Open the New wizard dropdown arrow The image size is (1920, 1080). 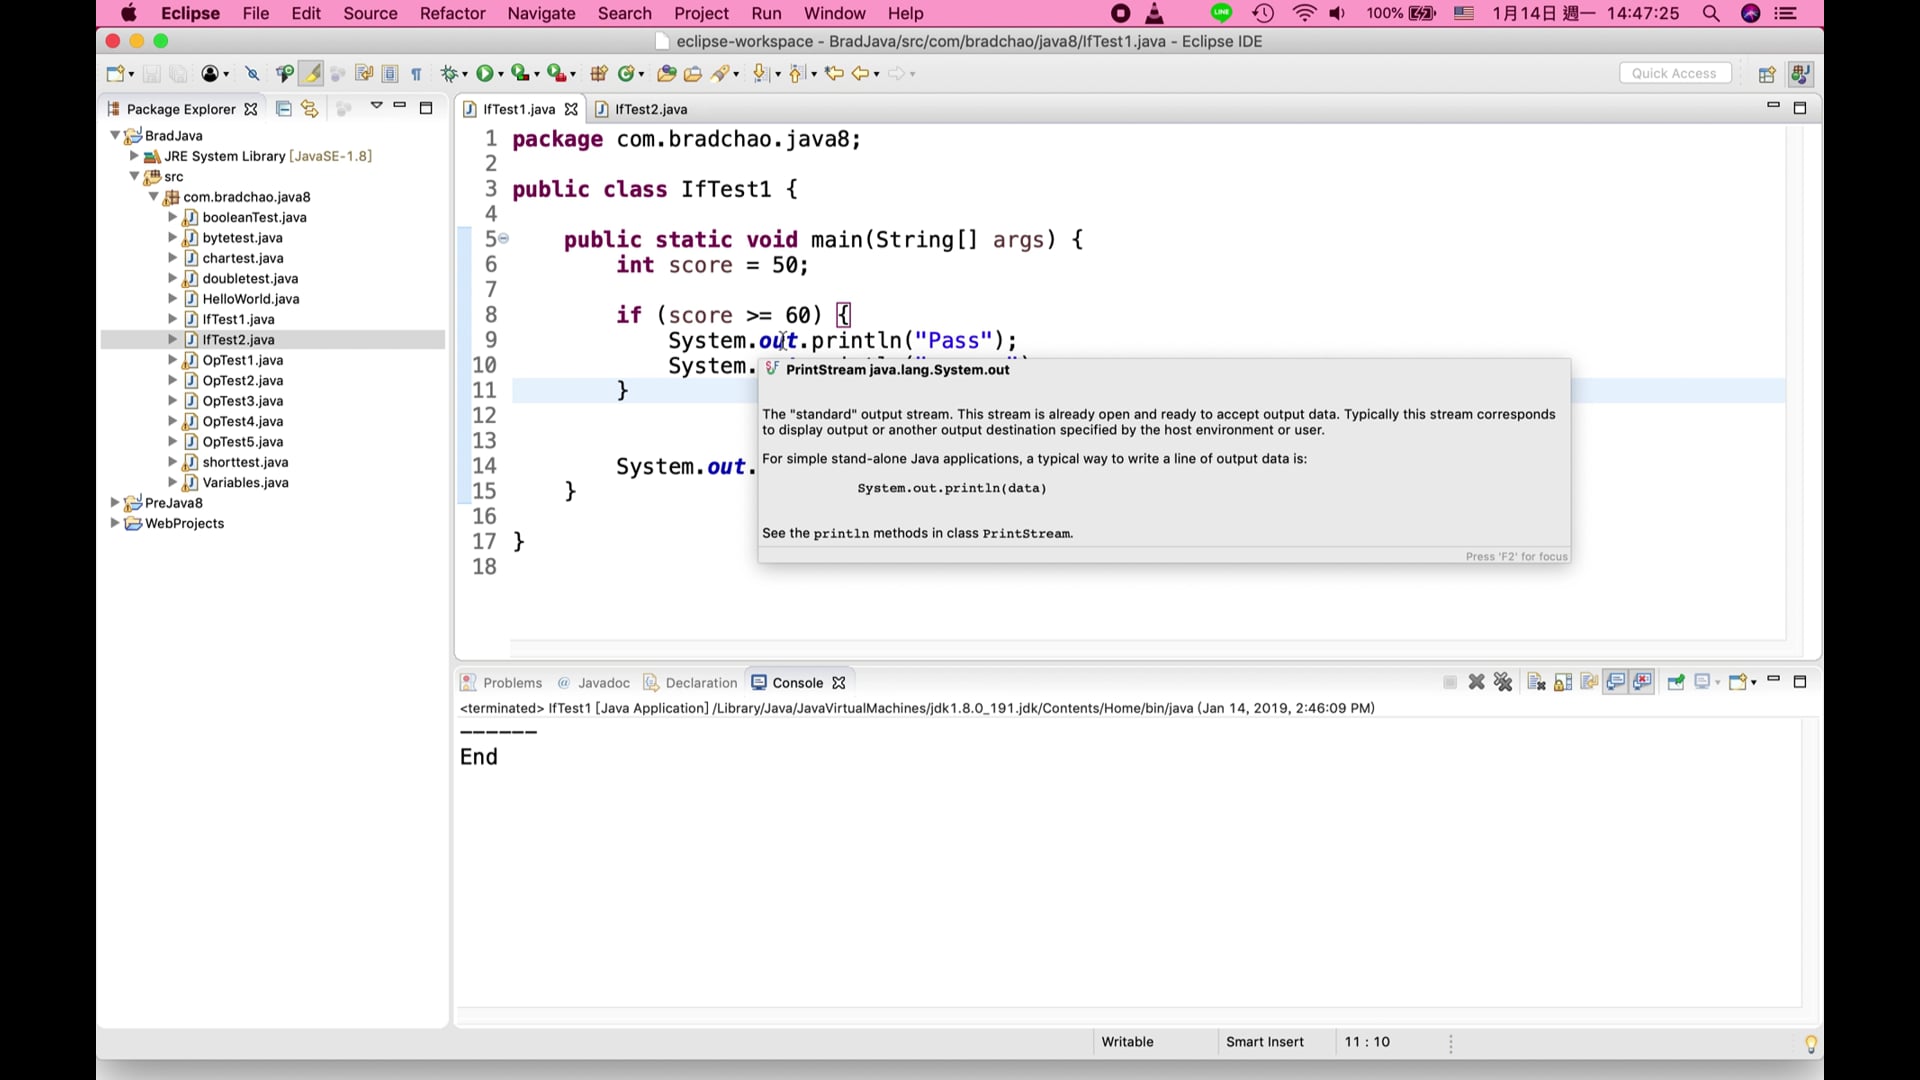pyautogui.click(x=131, y=73)
